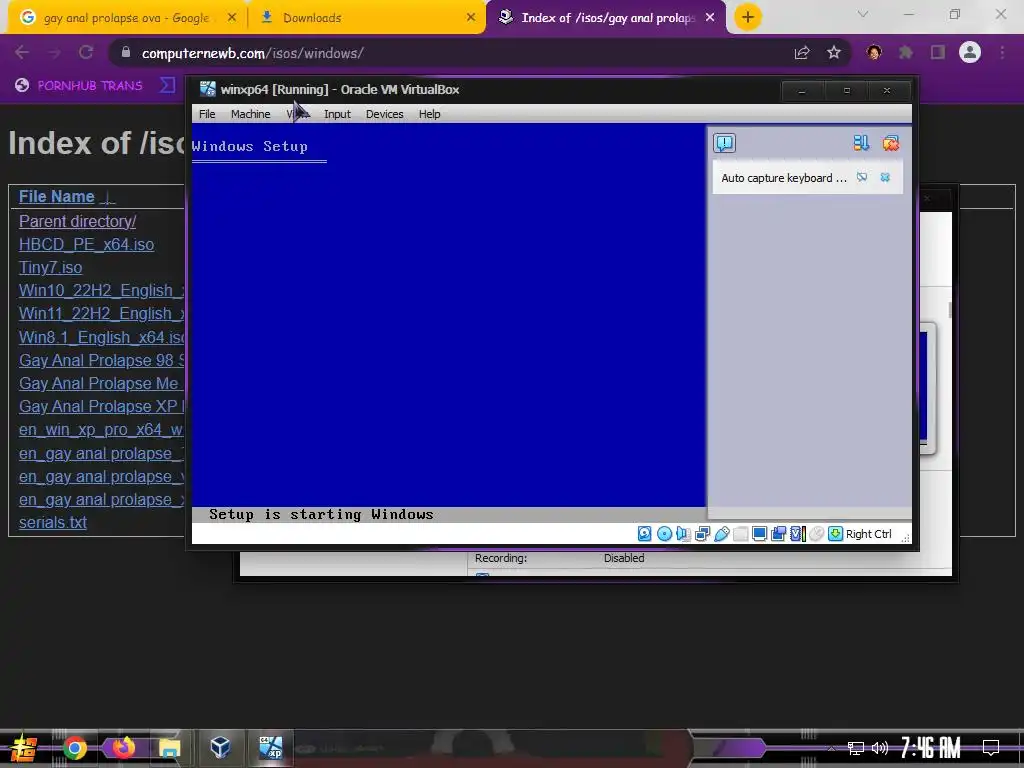This screenshot has height=768, width=1024.
Task: Open the en_win_xp_pro_x64 link
Action: tap(101, 430)
